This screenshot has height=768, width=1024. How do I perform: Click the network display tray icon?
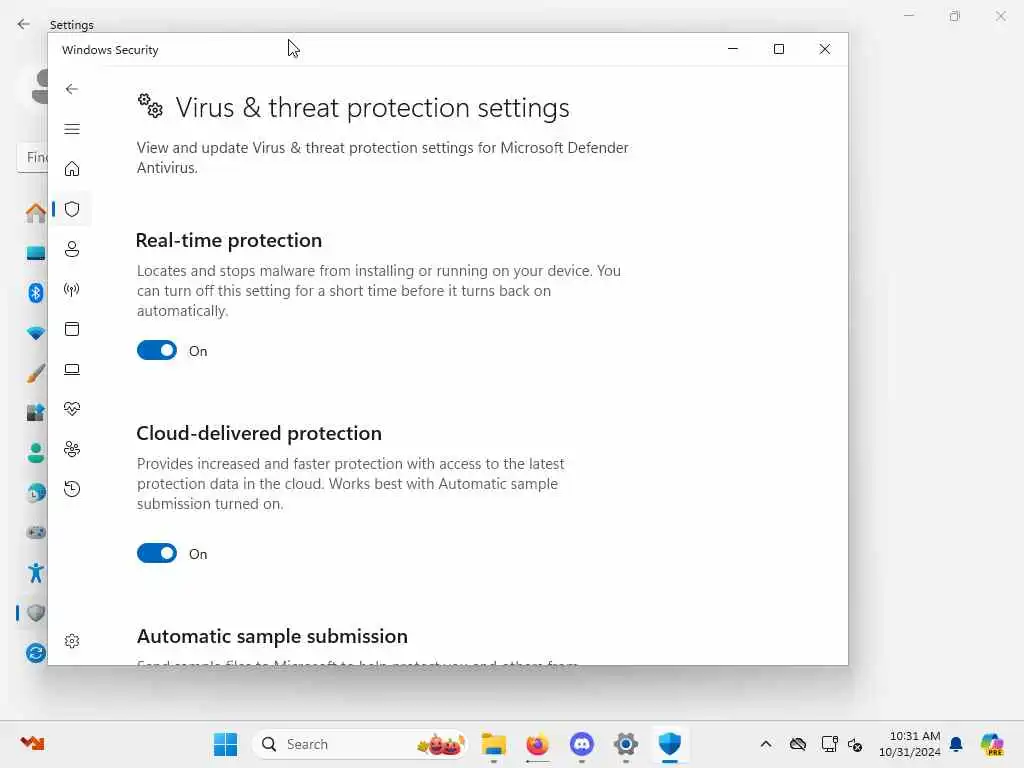829,744
